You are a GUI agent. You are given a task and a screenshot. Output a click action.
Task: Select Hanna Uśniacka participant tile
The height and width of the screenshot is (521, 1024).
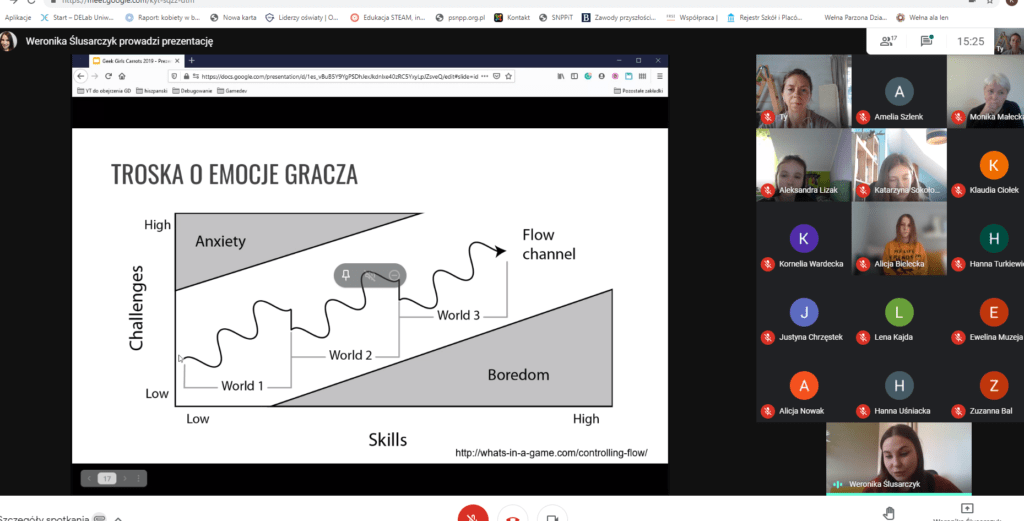tap(899, 385)
